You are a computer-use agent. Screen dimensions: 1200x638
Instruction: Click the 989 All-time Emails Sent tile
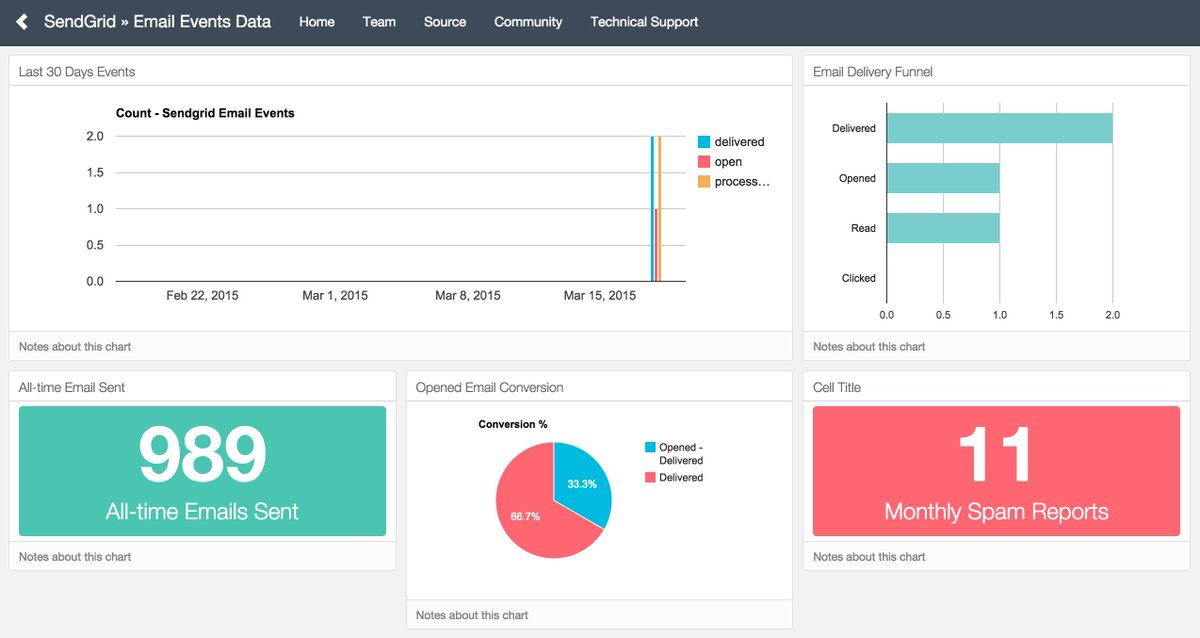coord(203,471)
